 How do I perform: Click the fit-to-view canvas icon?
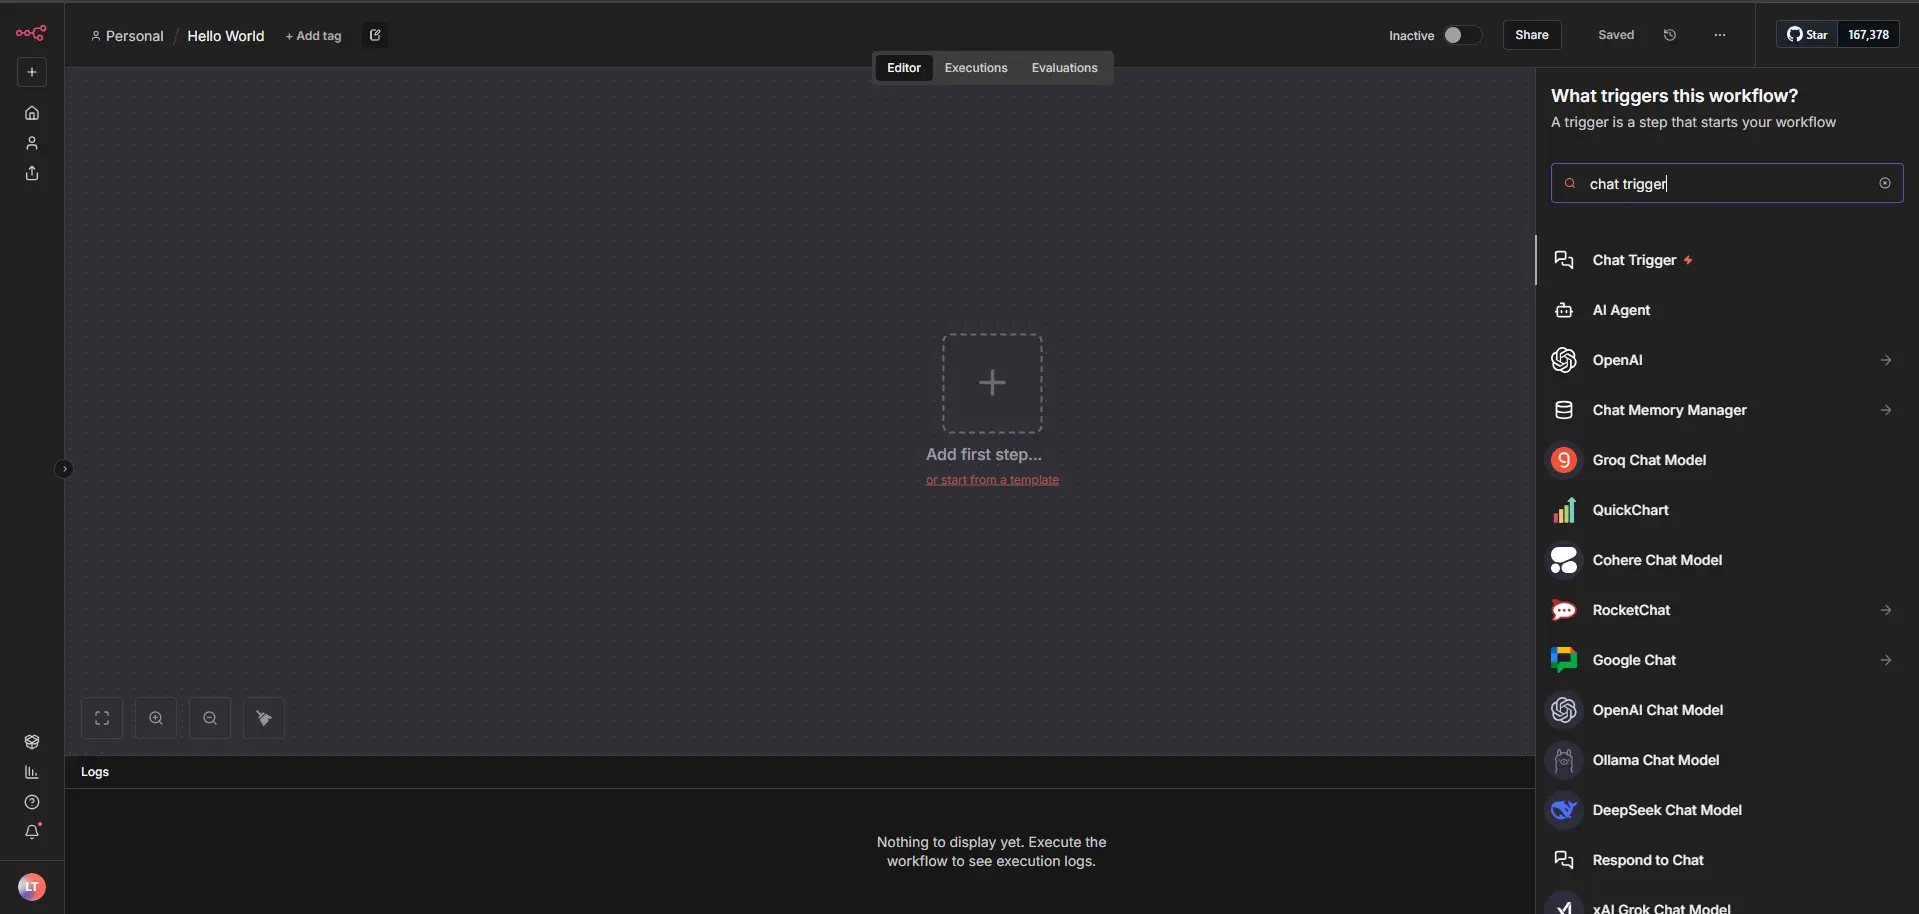pos(102,718)
